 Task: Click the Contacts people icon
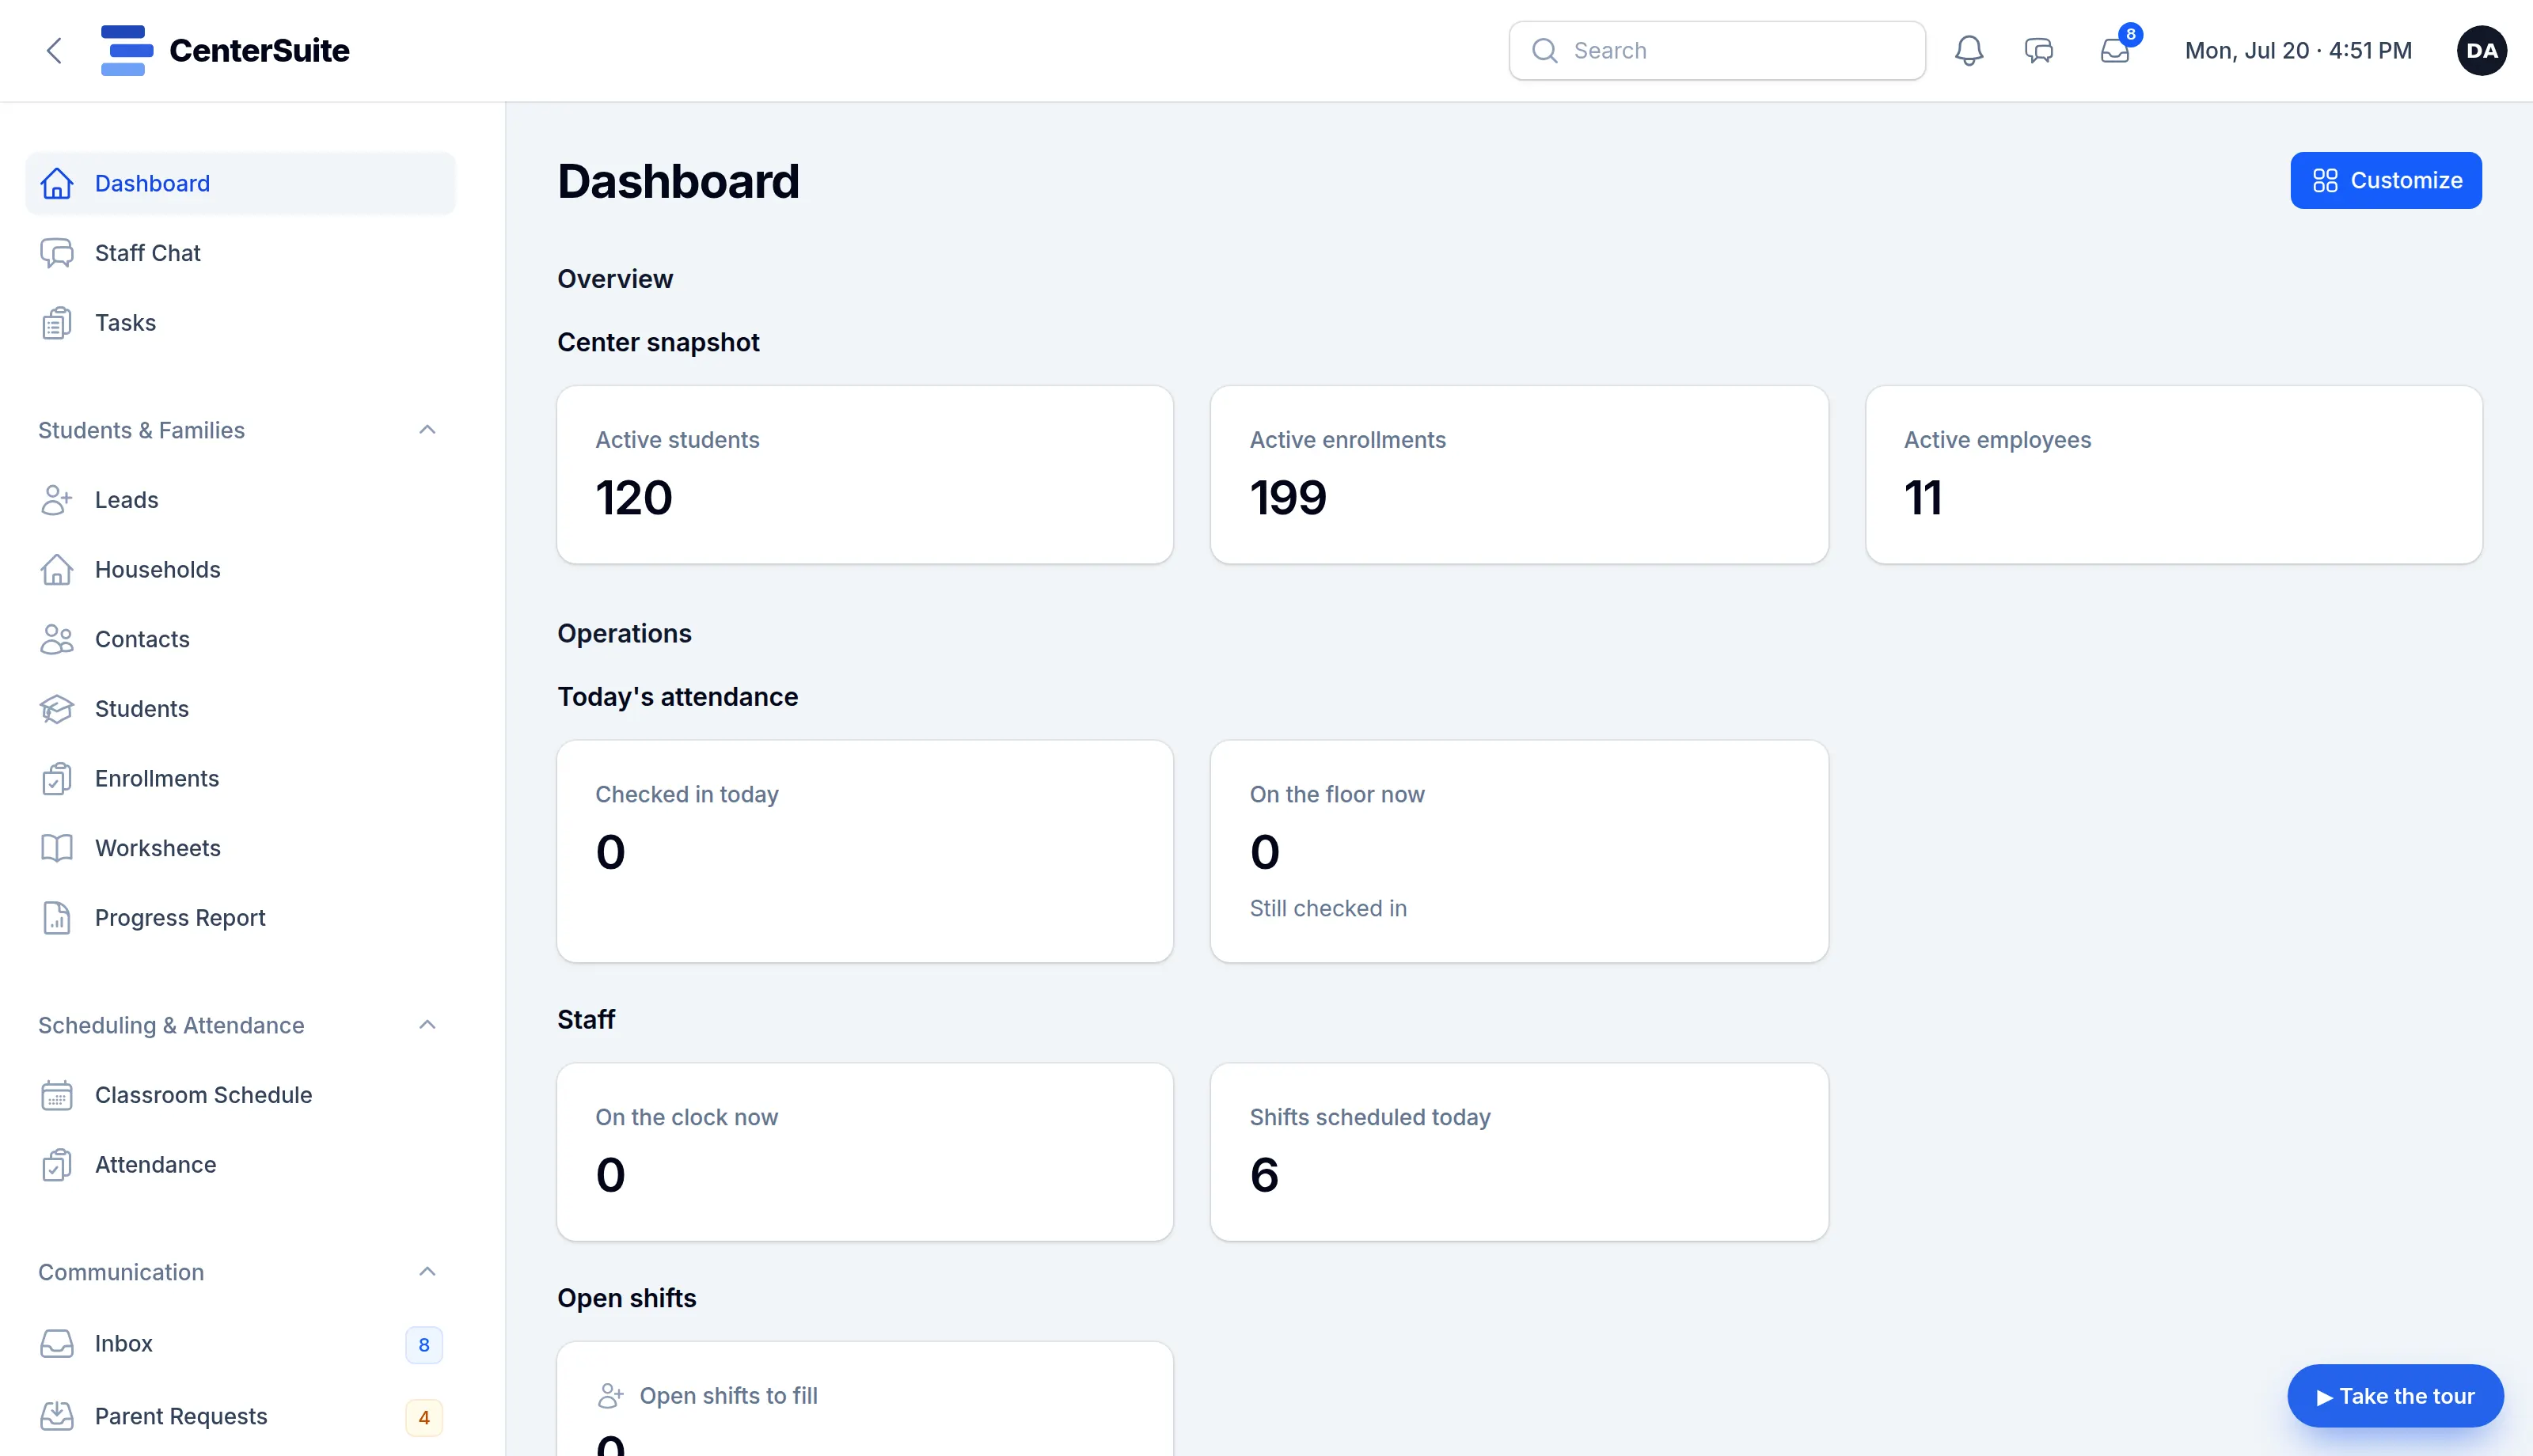(57, 639)
